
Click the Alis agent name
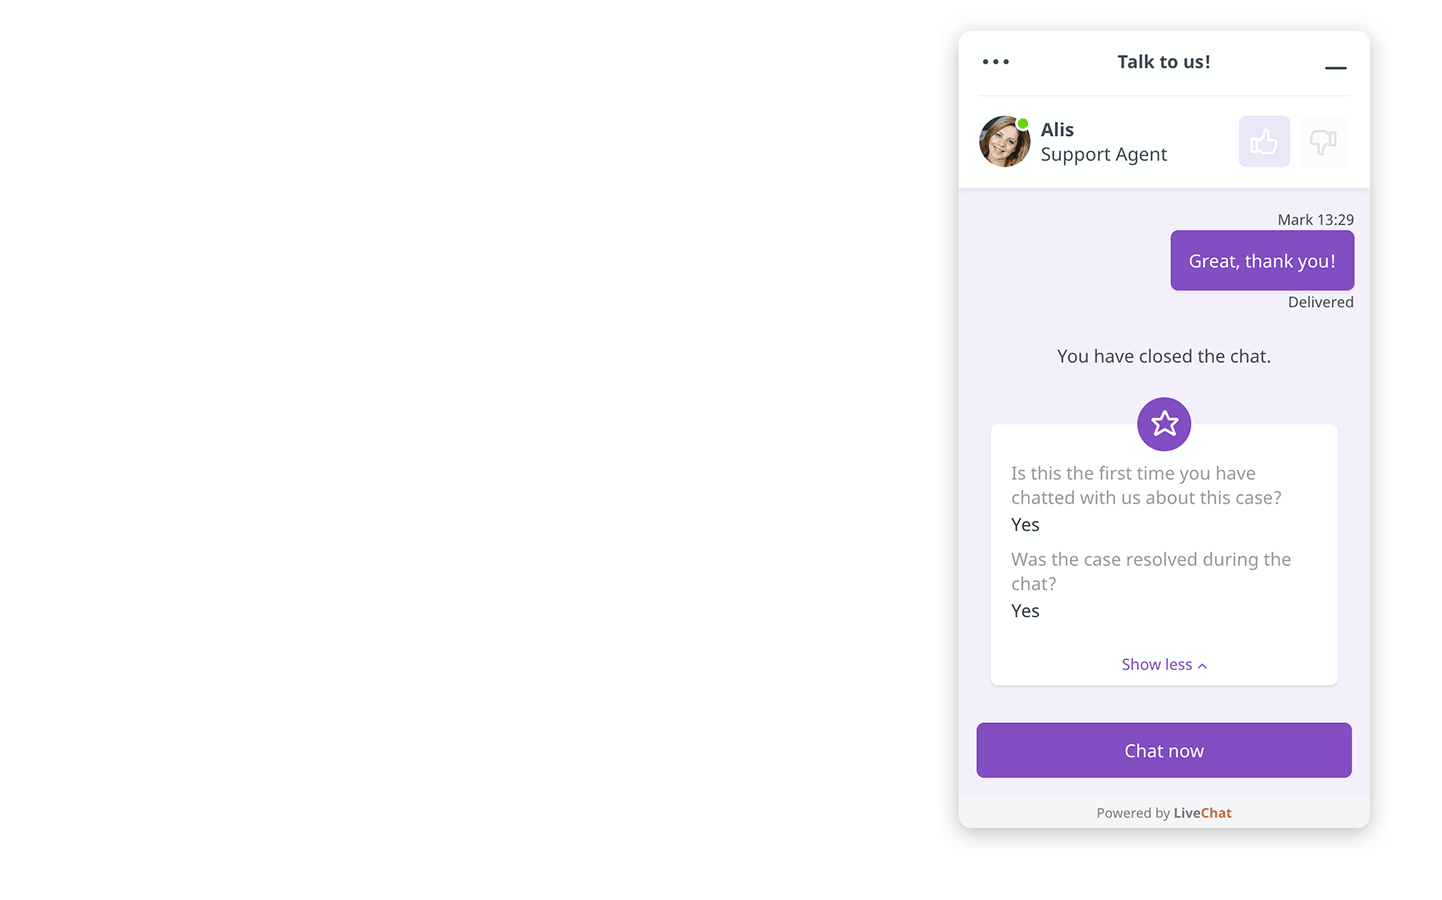tap(1057, 130)
